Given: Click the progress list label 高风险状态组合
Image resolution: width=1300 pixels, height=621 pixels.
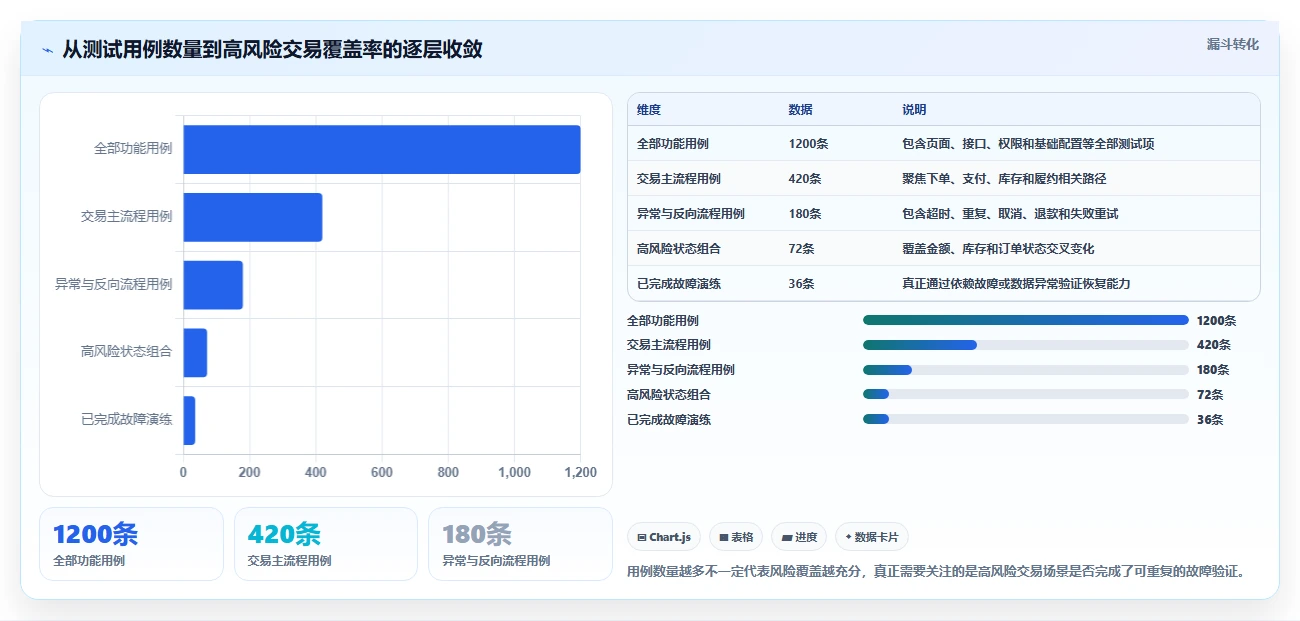Looking at the screenshot, I should coord(669,395).
